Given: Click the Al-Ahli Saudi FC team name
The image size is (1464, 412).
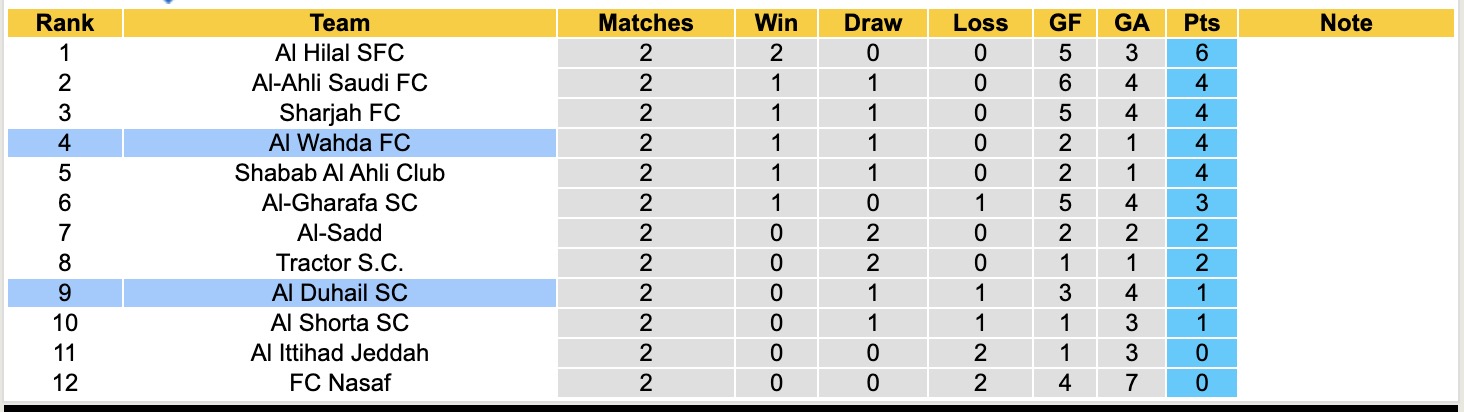Looking at the screenshot, I should pos(340,83).
